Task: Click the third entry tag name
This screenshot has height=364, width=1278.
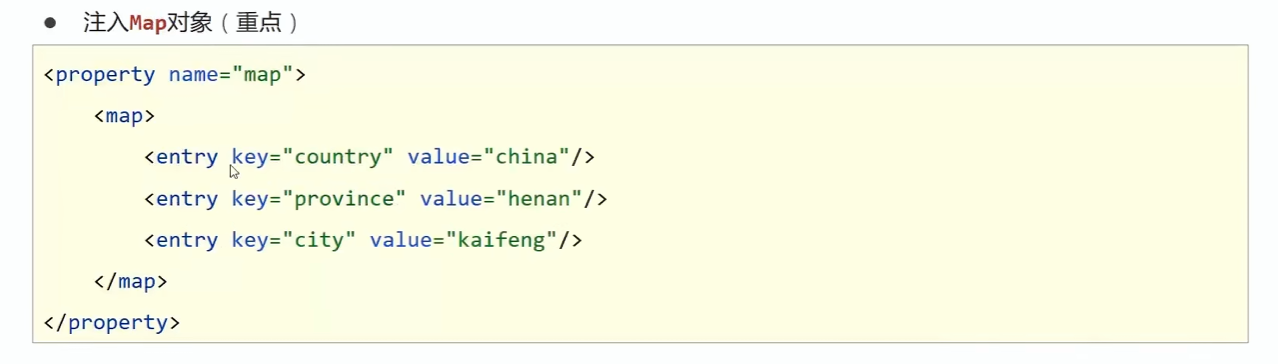Action: click(187, 240)
